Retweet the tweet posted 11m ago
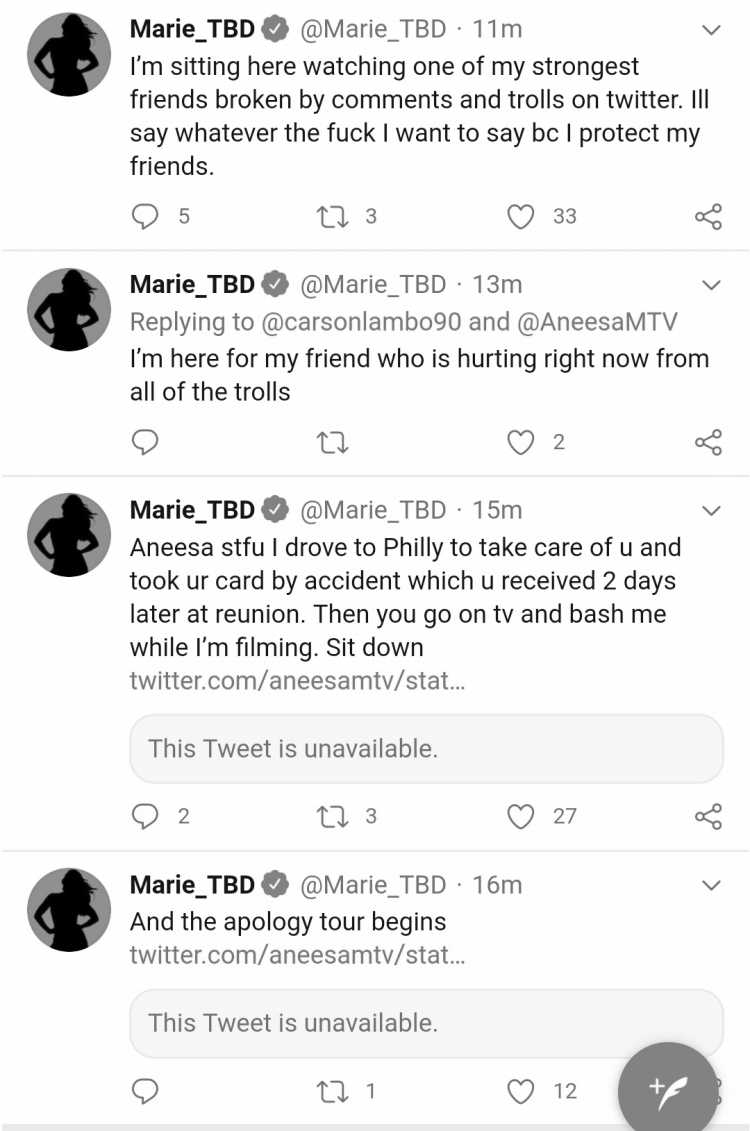The width and height of the screenshot is (750, 1131). pos(332,216)
